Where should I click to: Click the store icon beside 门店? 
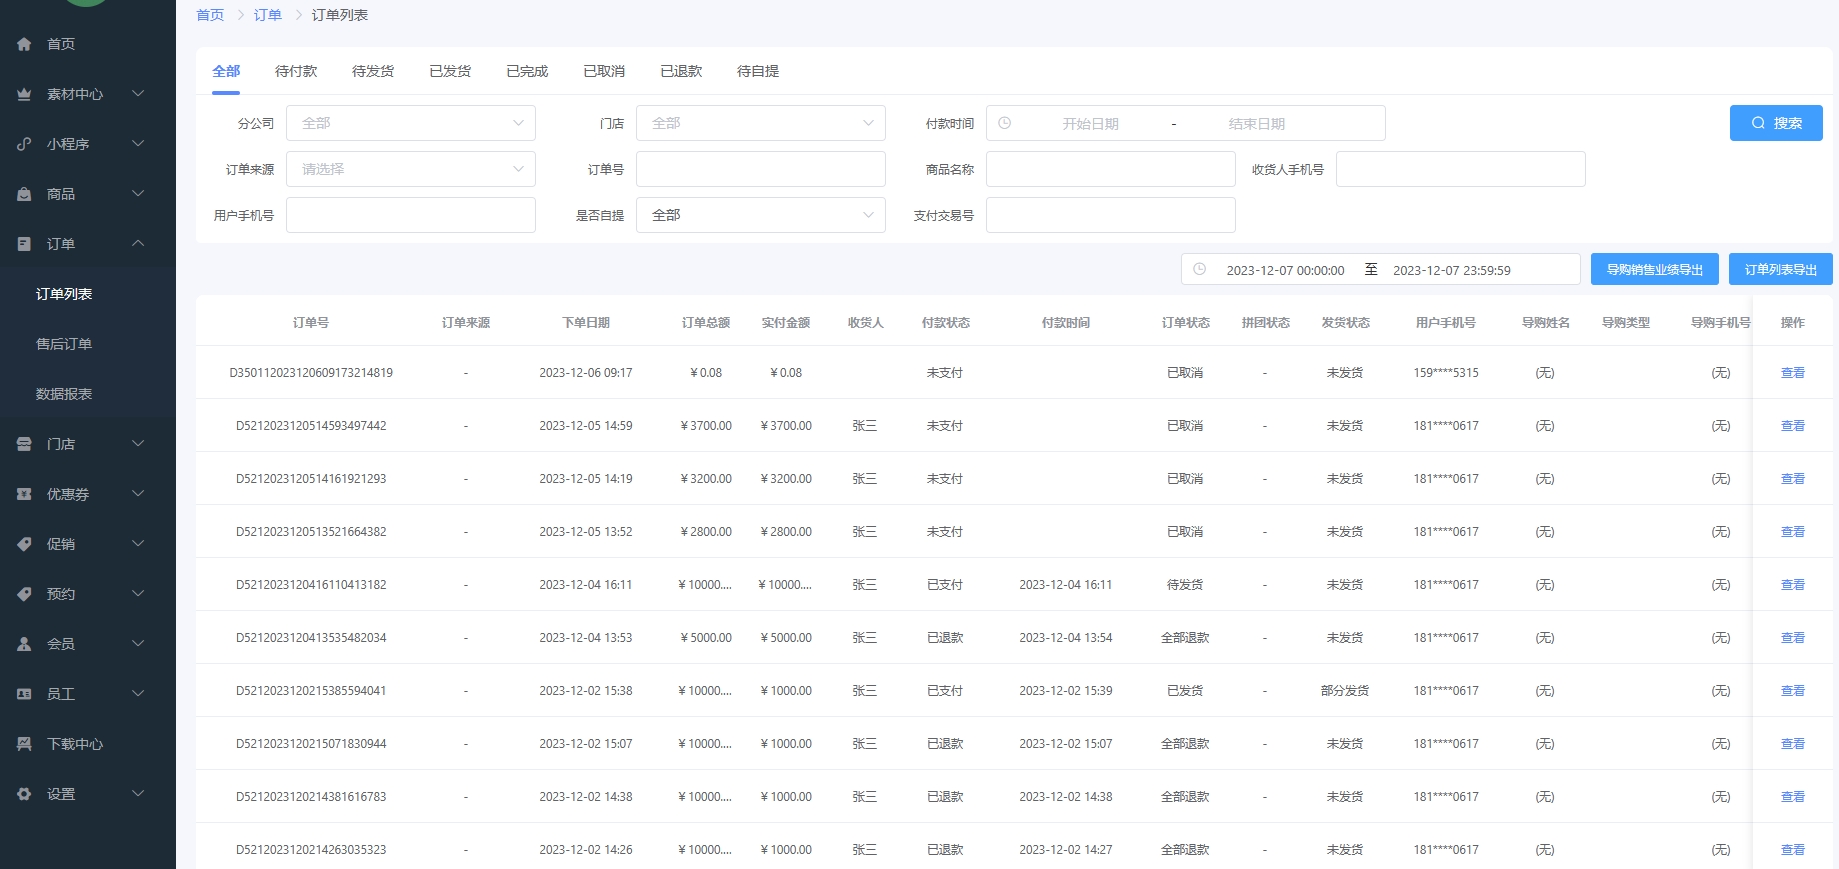24,444
